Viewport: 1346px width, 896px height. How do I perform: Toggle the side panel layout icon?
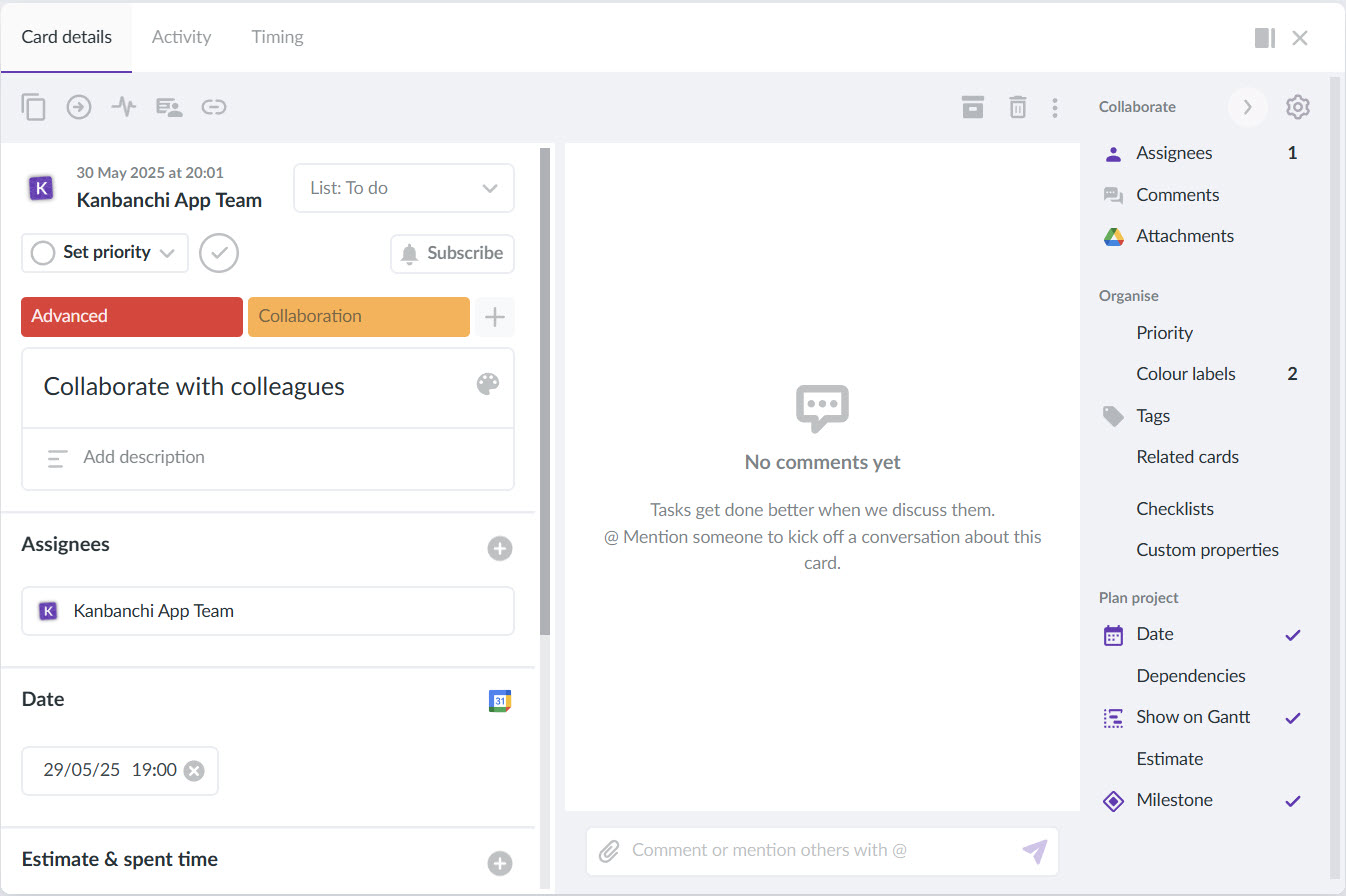1265,38
